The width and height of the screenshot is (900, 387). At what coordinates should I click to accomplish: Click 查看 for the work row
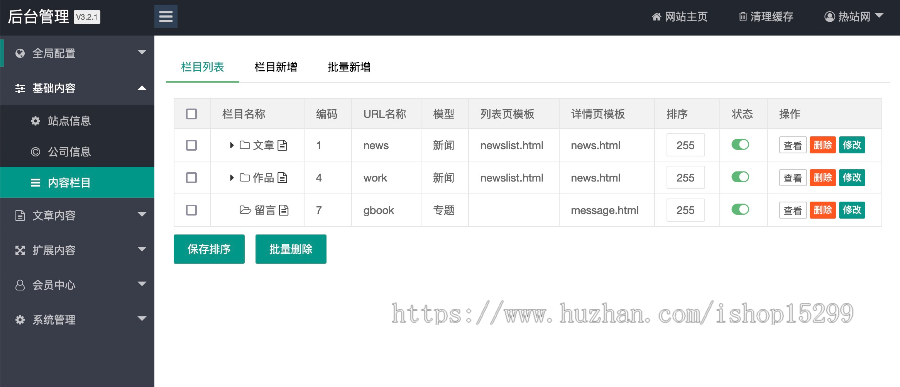[793, 178]
